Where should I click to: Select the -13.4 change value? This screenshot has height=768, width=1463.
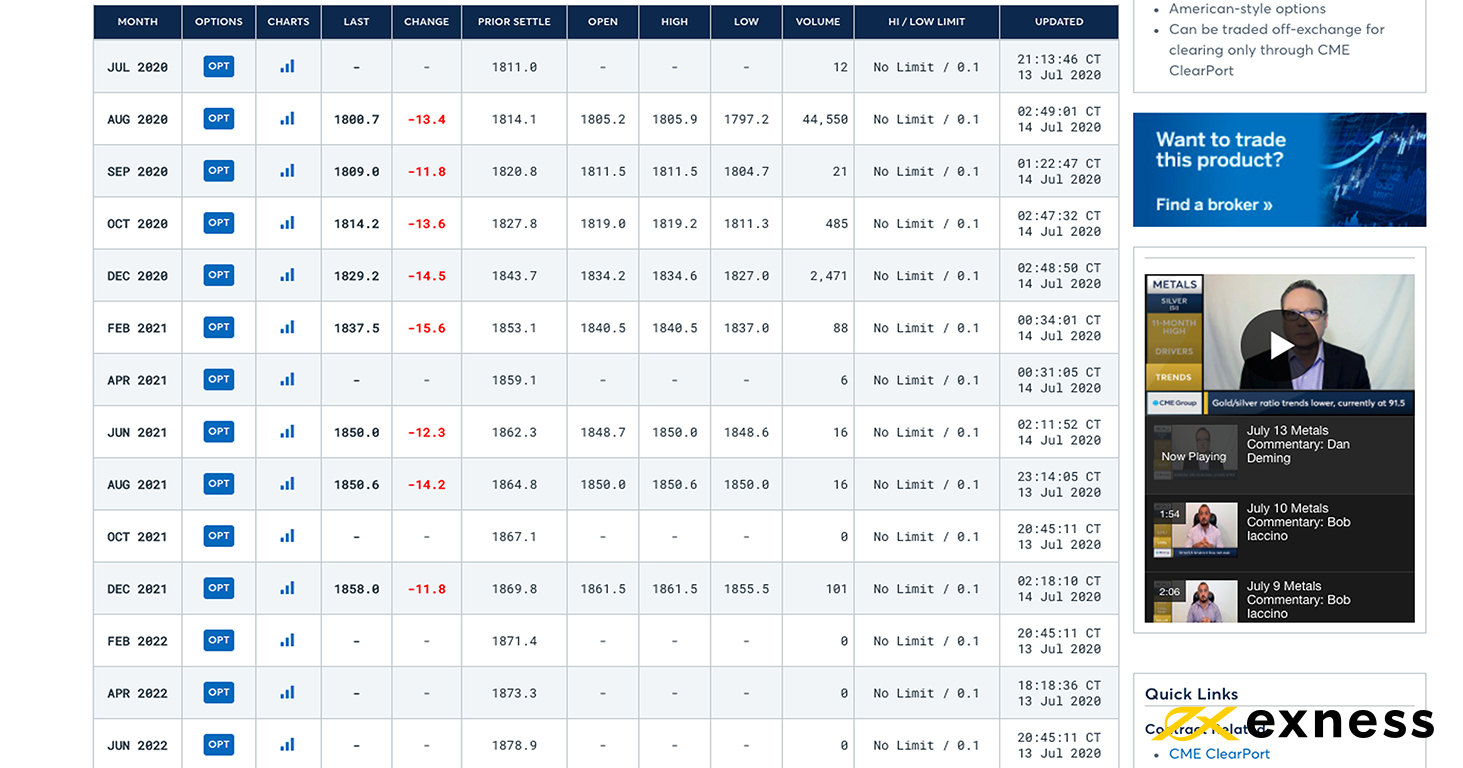tap(427, 119)
